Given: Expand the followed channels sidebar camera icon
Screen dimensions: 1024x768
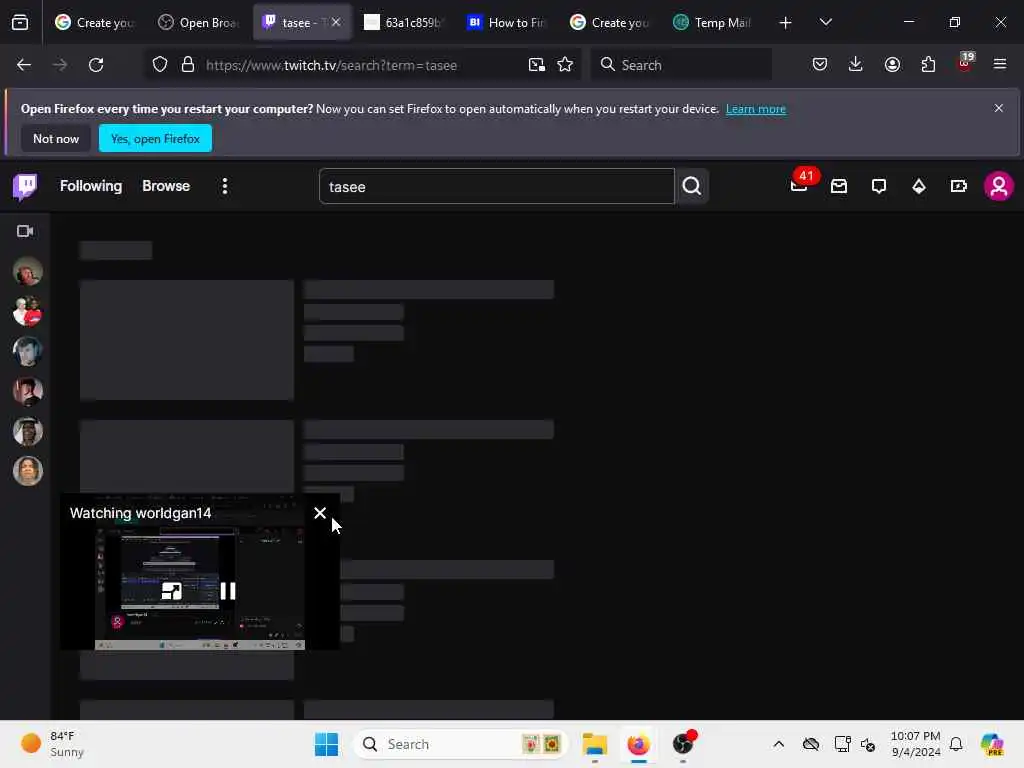Looking at the screenshot, I should tap(25, 231).
